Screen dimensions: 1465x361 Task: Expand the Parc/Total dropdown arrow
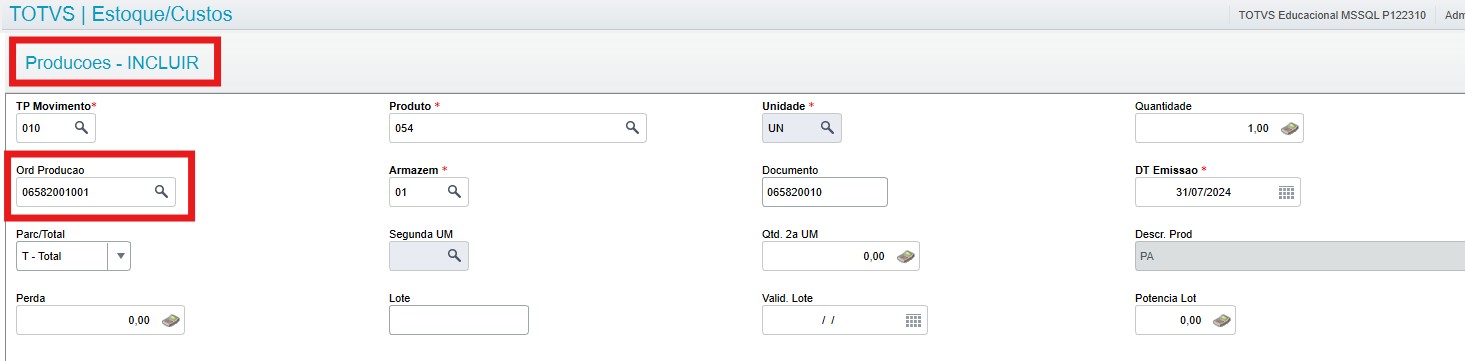[x=120, y=256]
